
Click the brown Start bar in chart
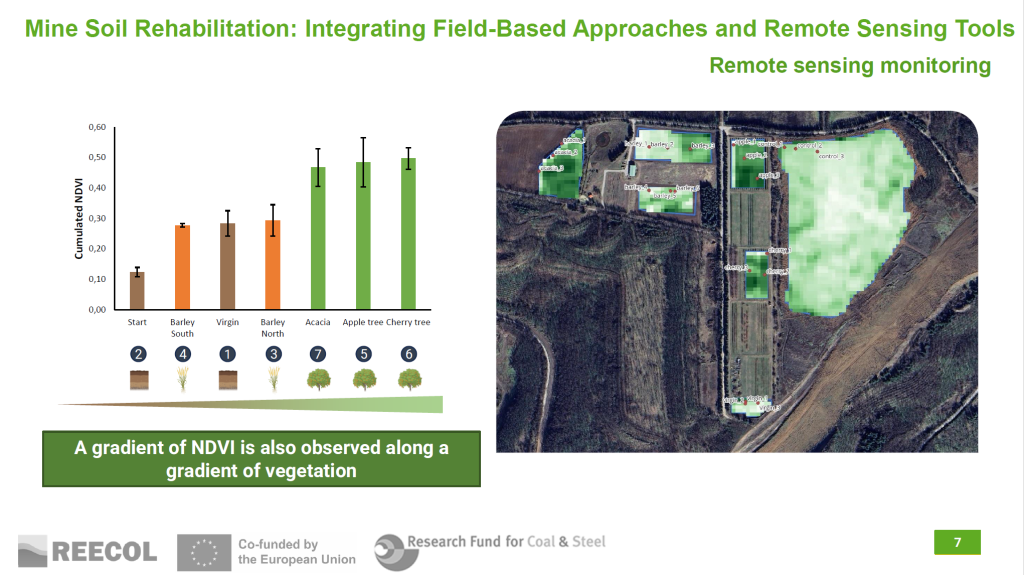click(x=136, y=290)
